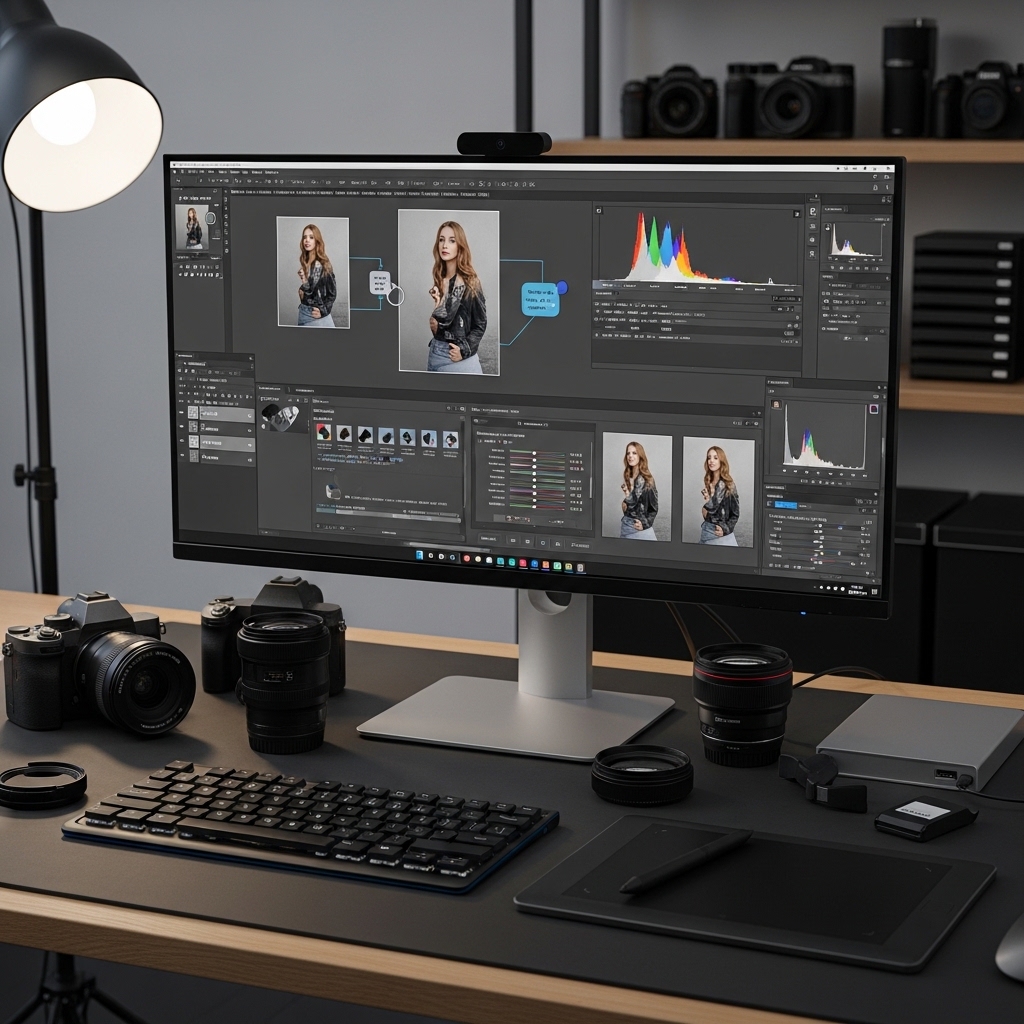
Task: Select the left portrait thumbnail in the bottom preview pair
Action: coord(637,488)
